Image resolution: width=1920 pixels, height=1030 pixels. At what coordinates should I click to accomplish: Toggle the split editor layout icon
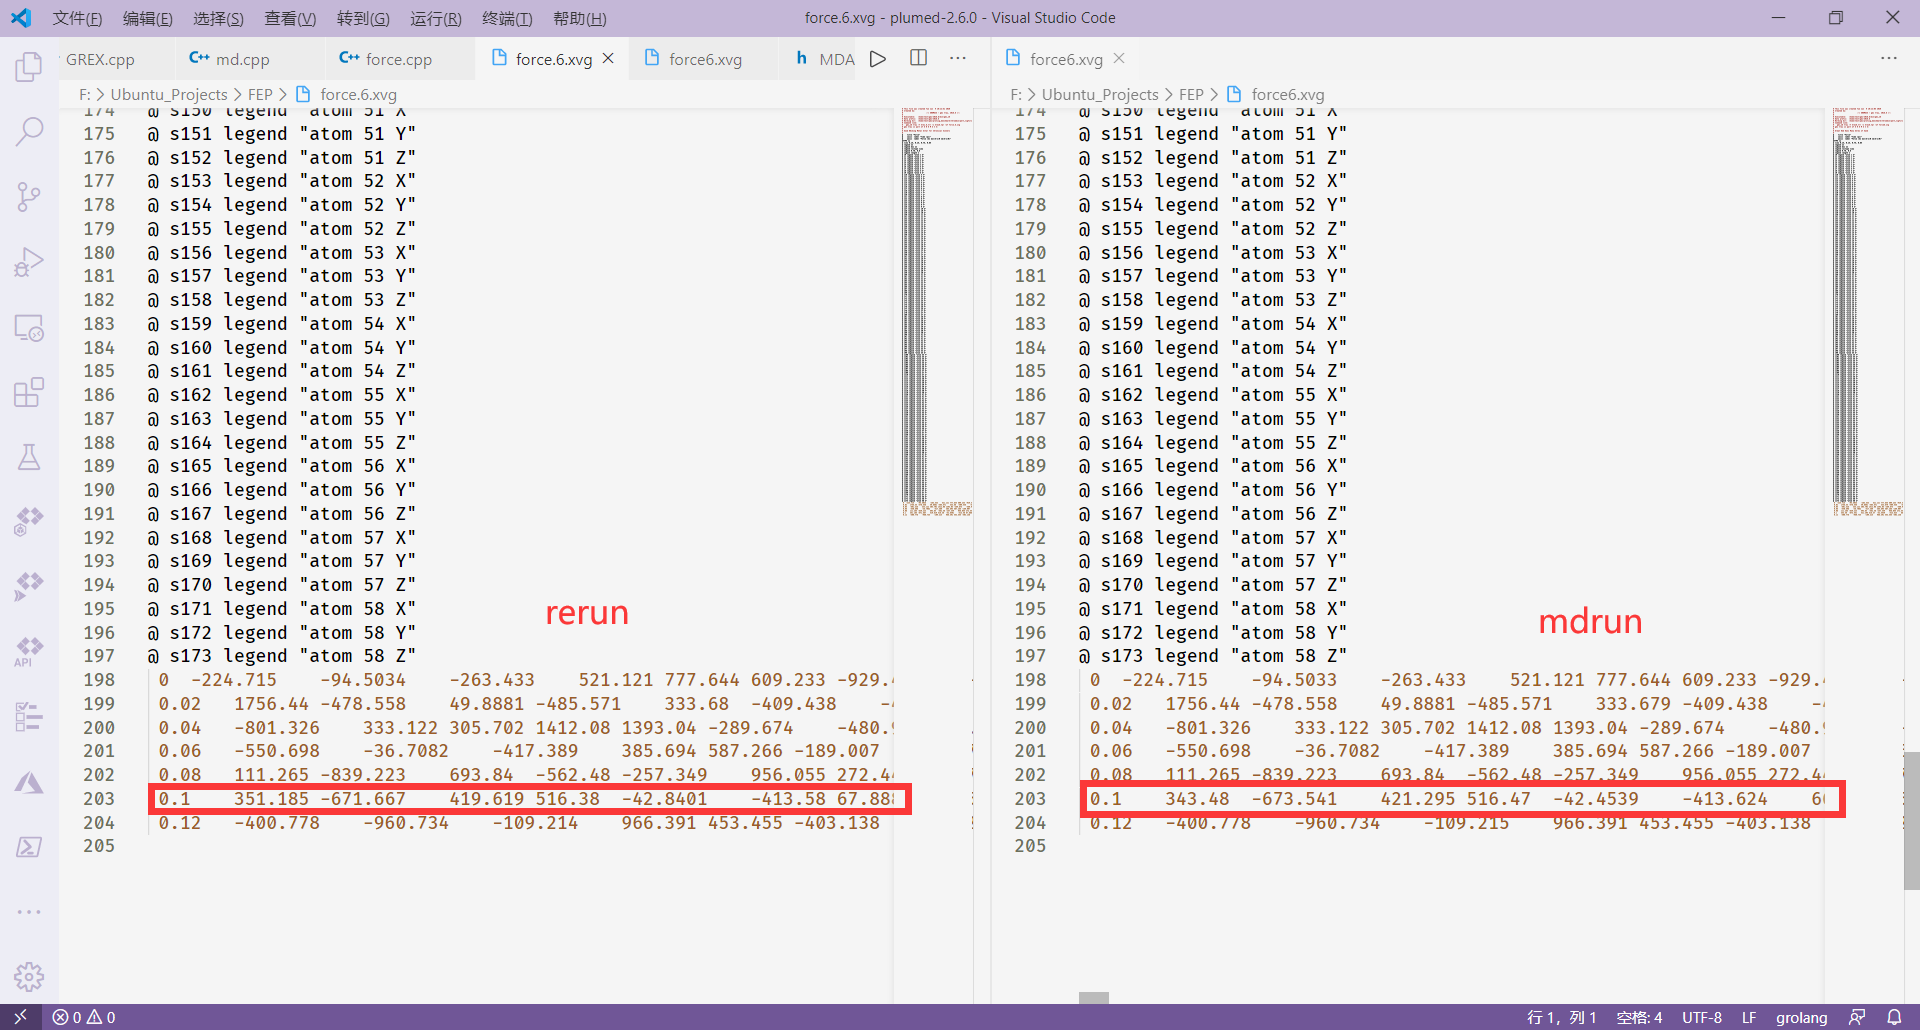pos(918,58)
